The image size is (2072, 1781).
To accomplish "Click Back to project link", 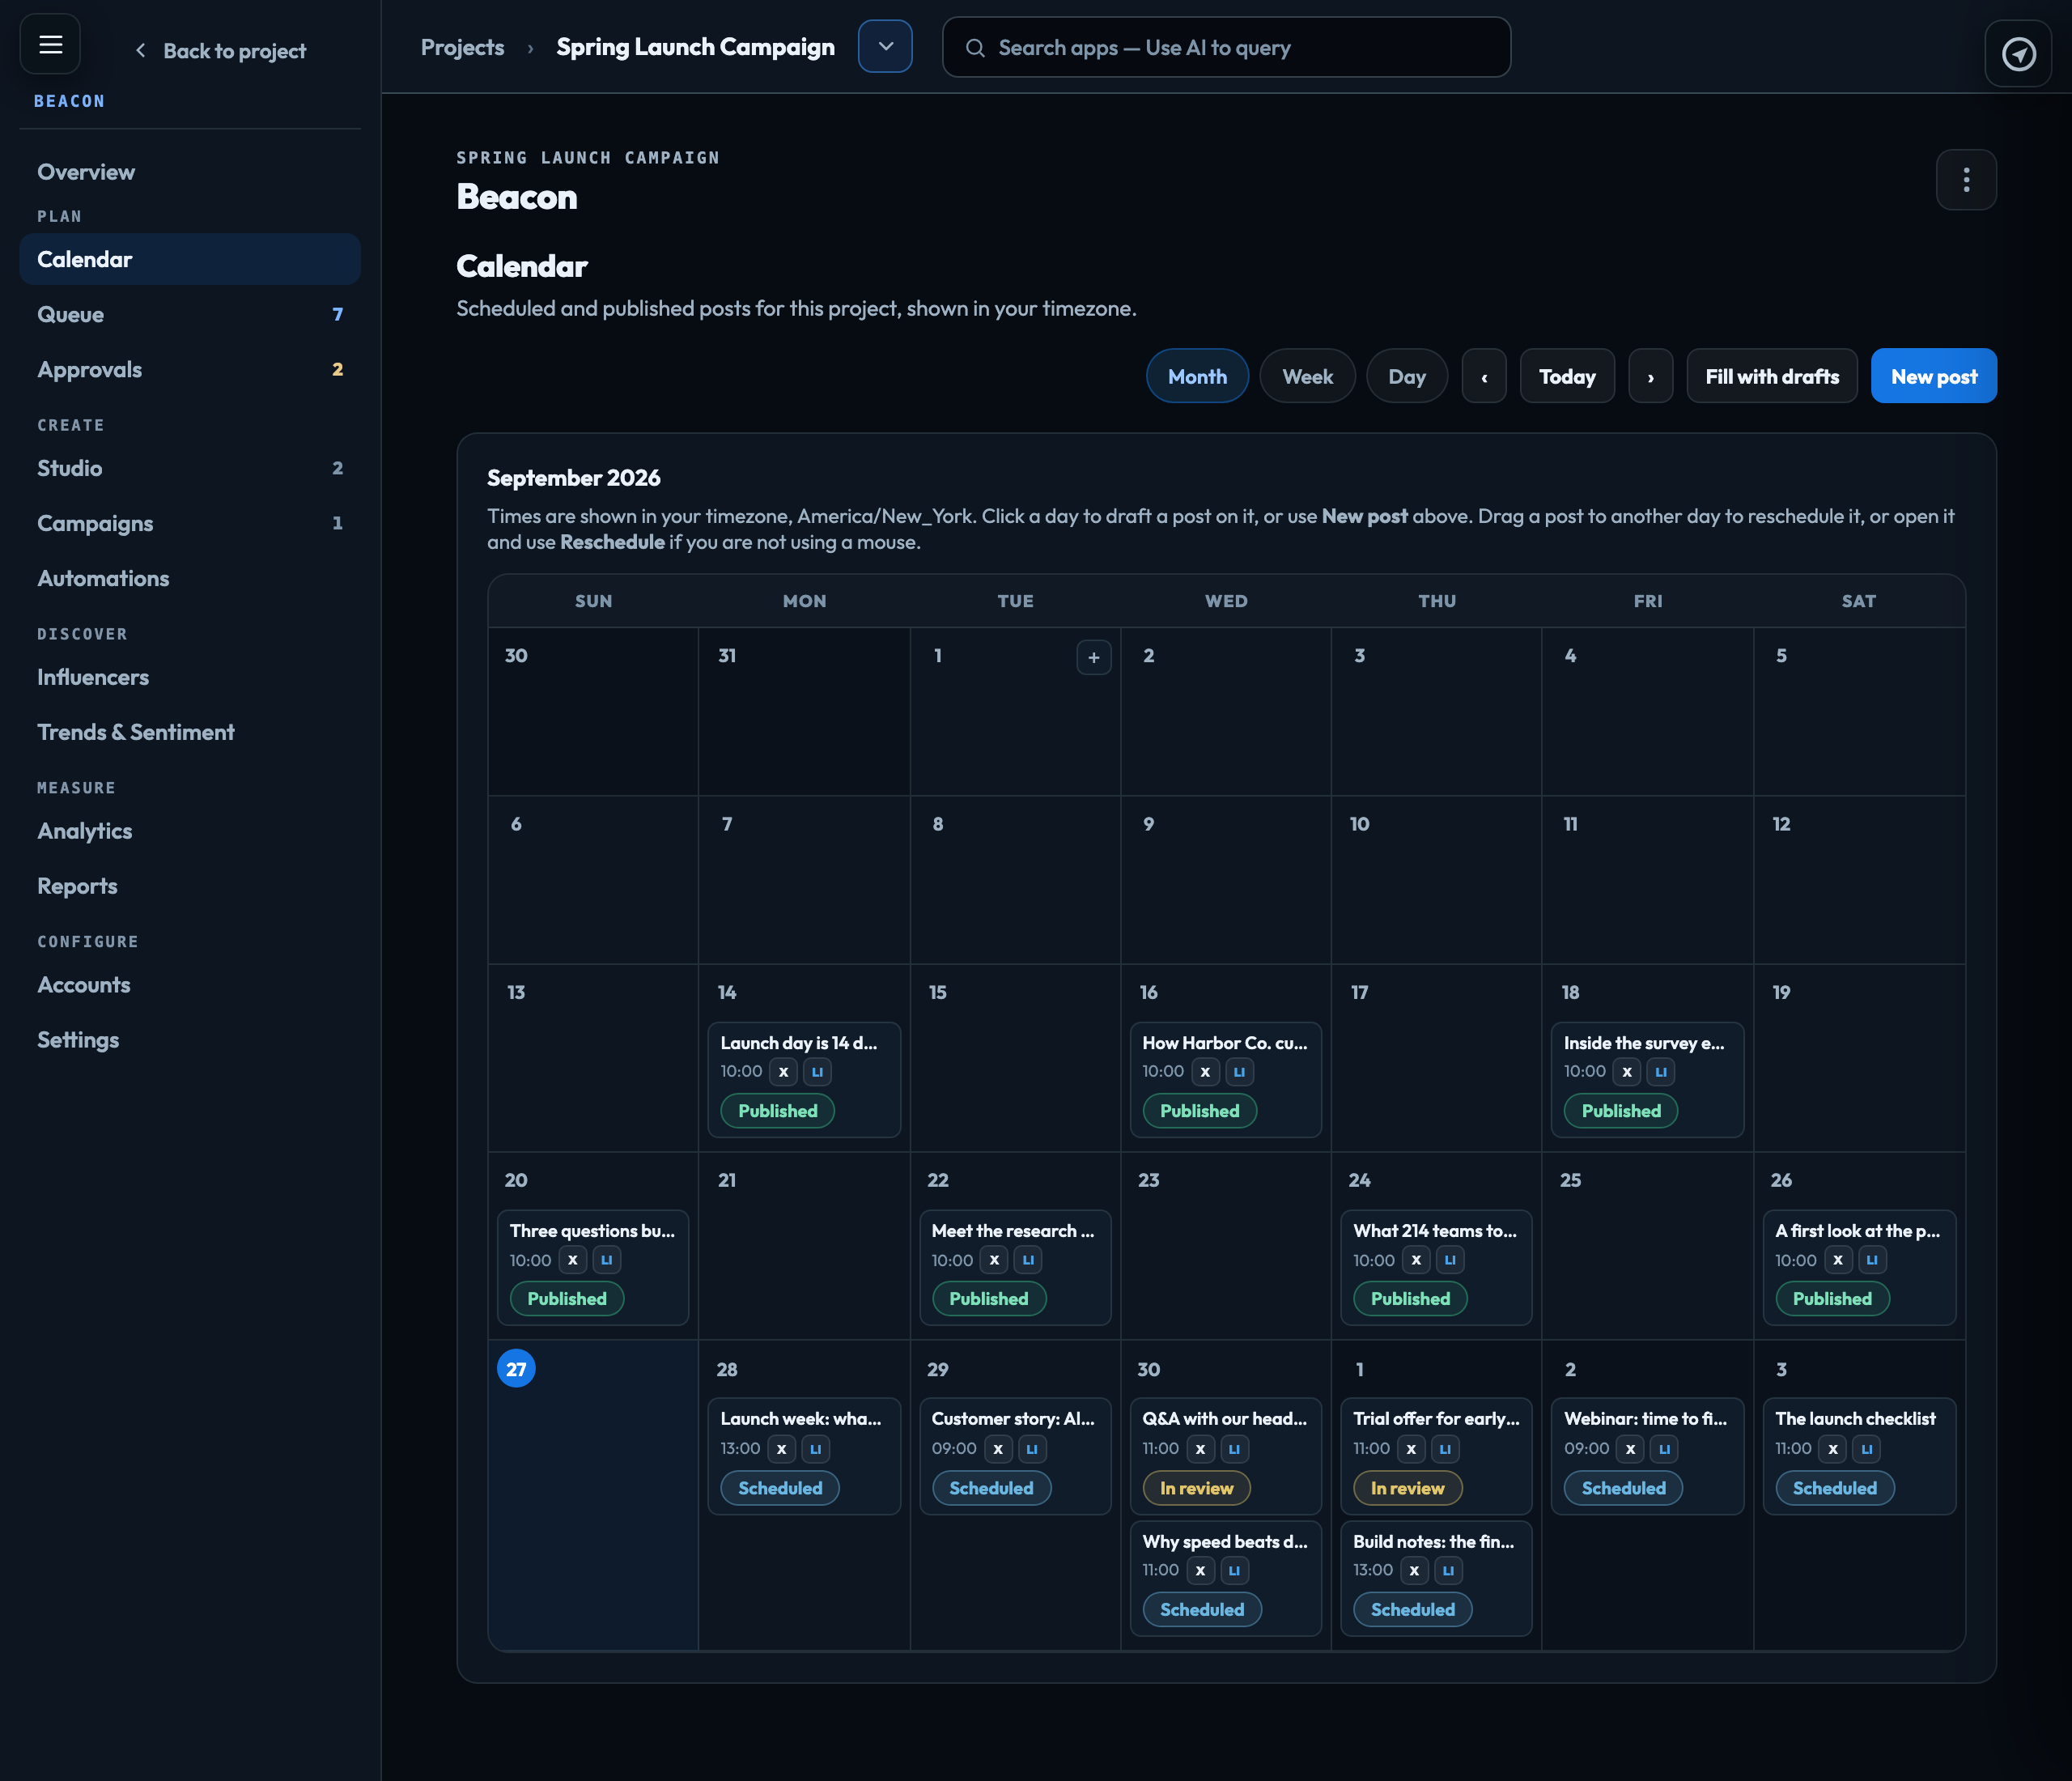I will tap(221, 50).
